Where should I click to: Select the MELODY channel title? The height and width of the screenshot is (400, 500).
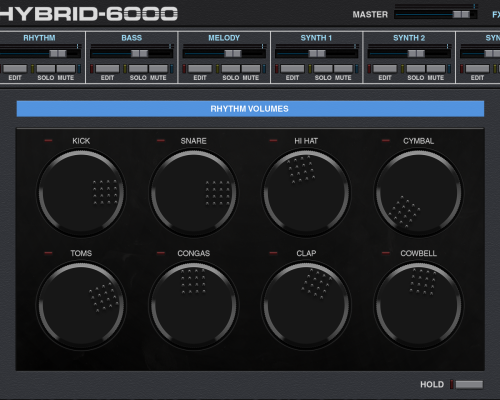point(224,38)
